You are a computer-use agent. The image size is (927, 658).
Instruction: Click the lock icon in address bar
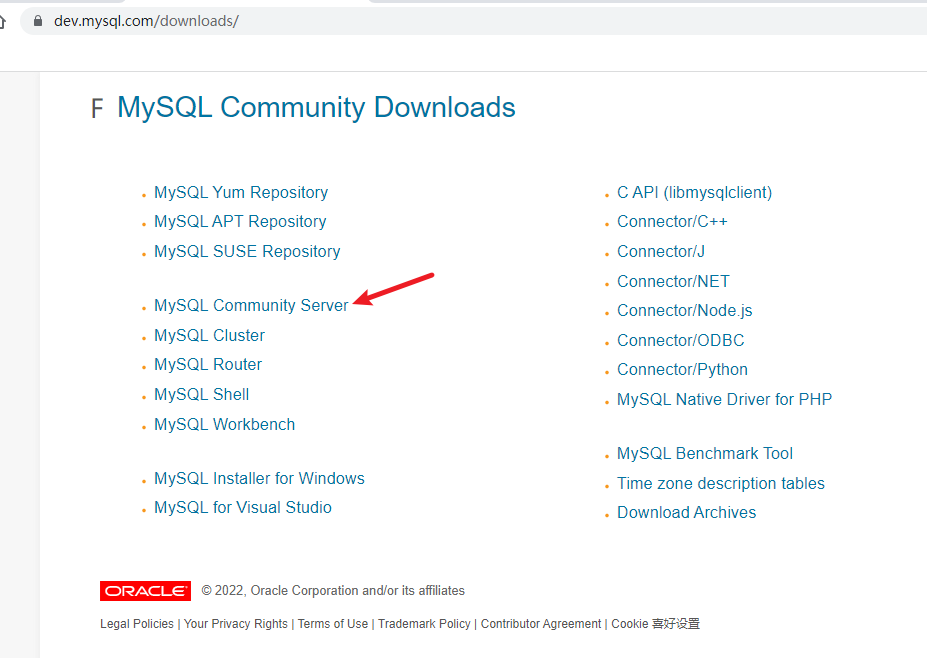coord(38,21)
